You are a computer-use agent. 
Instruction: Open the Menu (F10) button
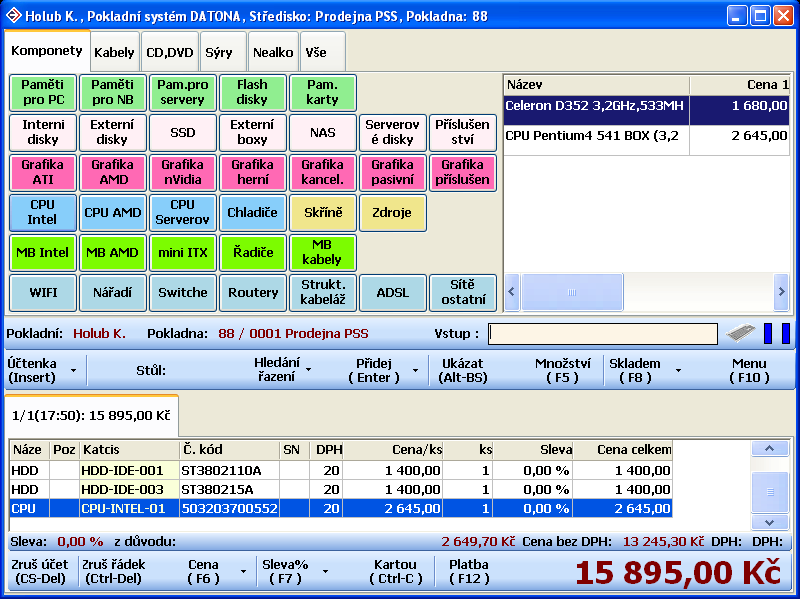tap(749, 370)
